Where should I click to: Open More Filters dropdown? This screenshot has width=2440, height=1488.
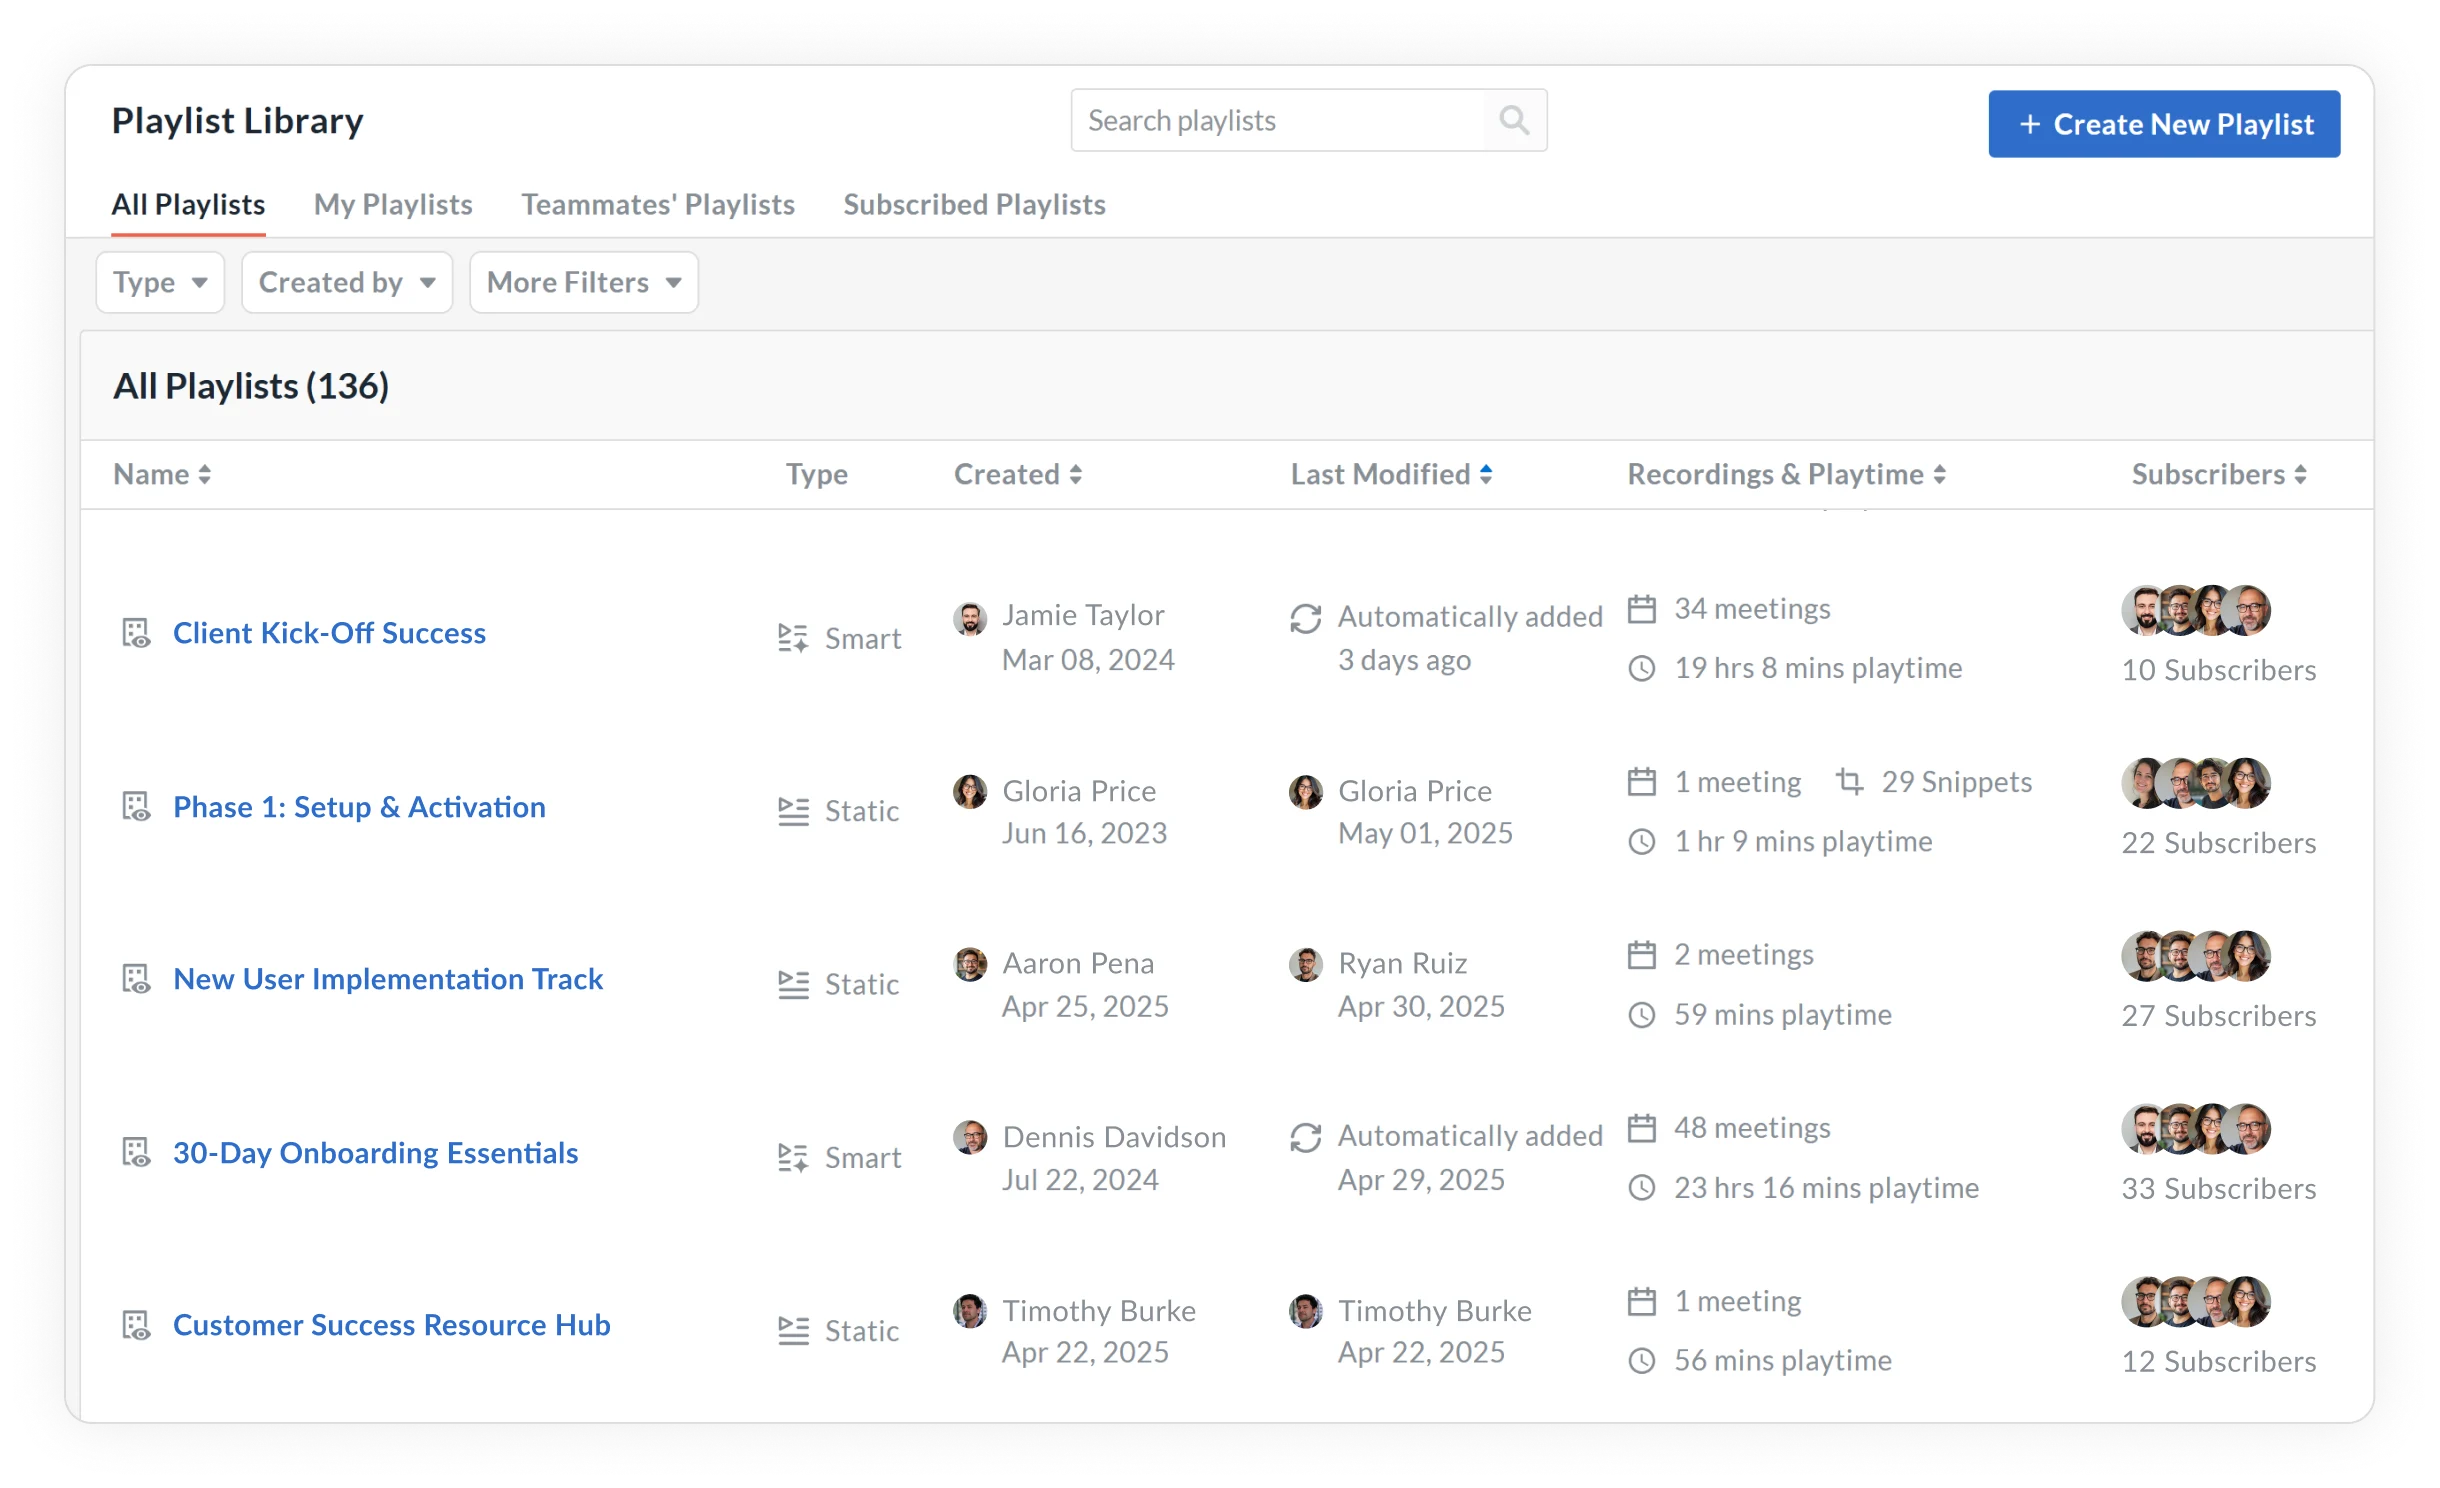[x=583, y=283]
